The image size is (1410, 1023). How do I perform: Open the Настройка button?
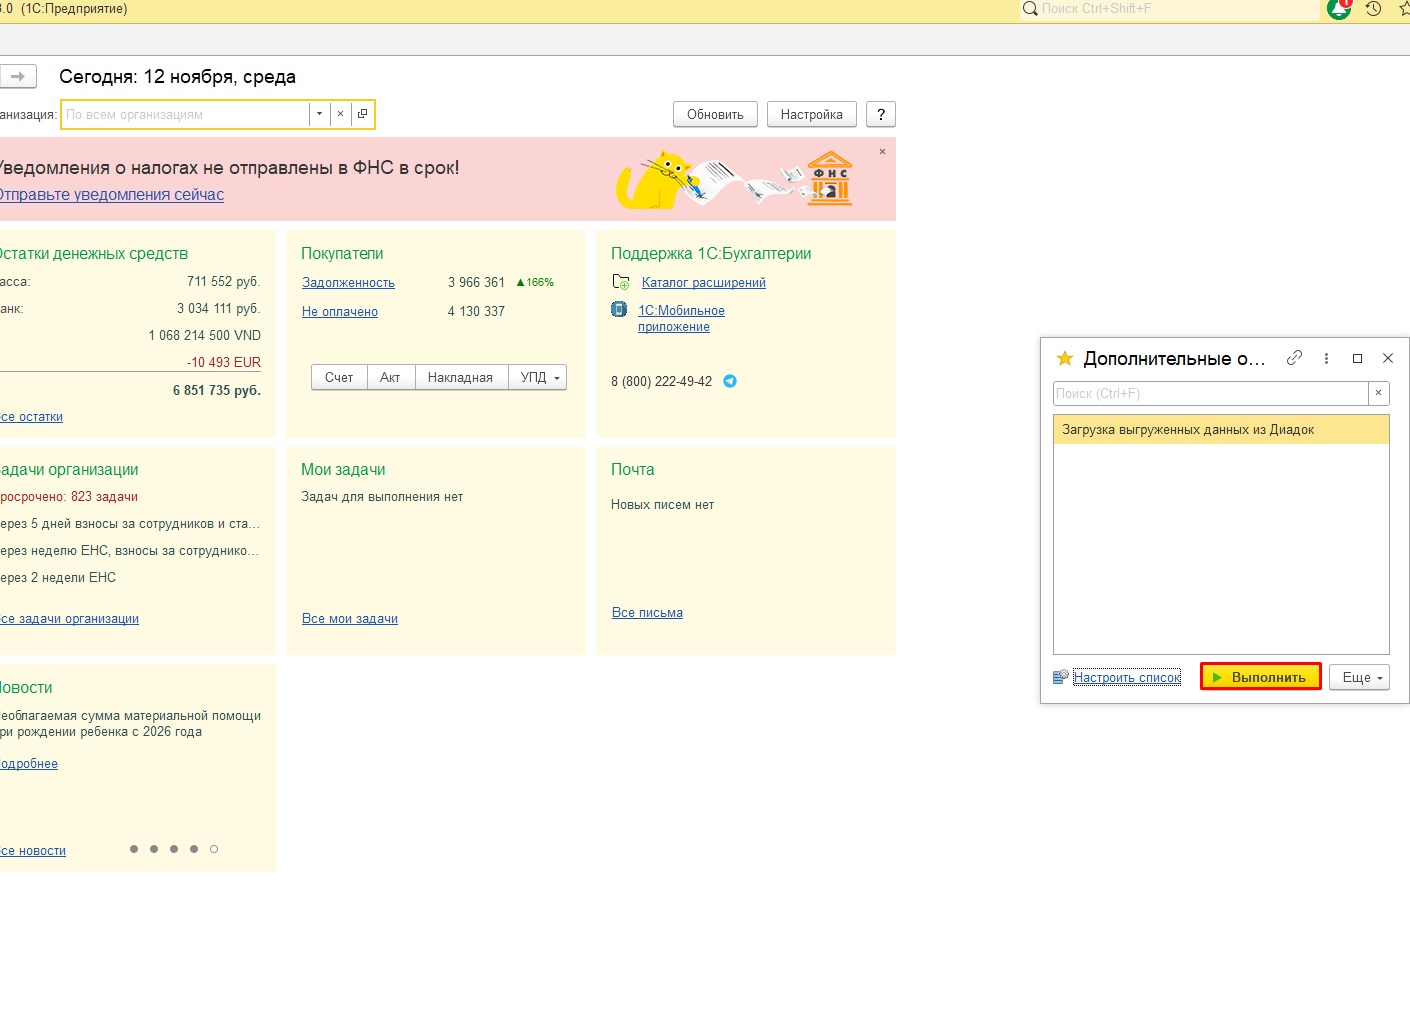coord(812,114)
